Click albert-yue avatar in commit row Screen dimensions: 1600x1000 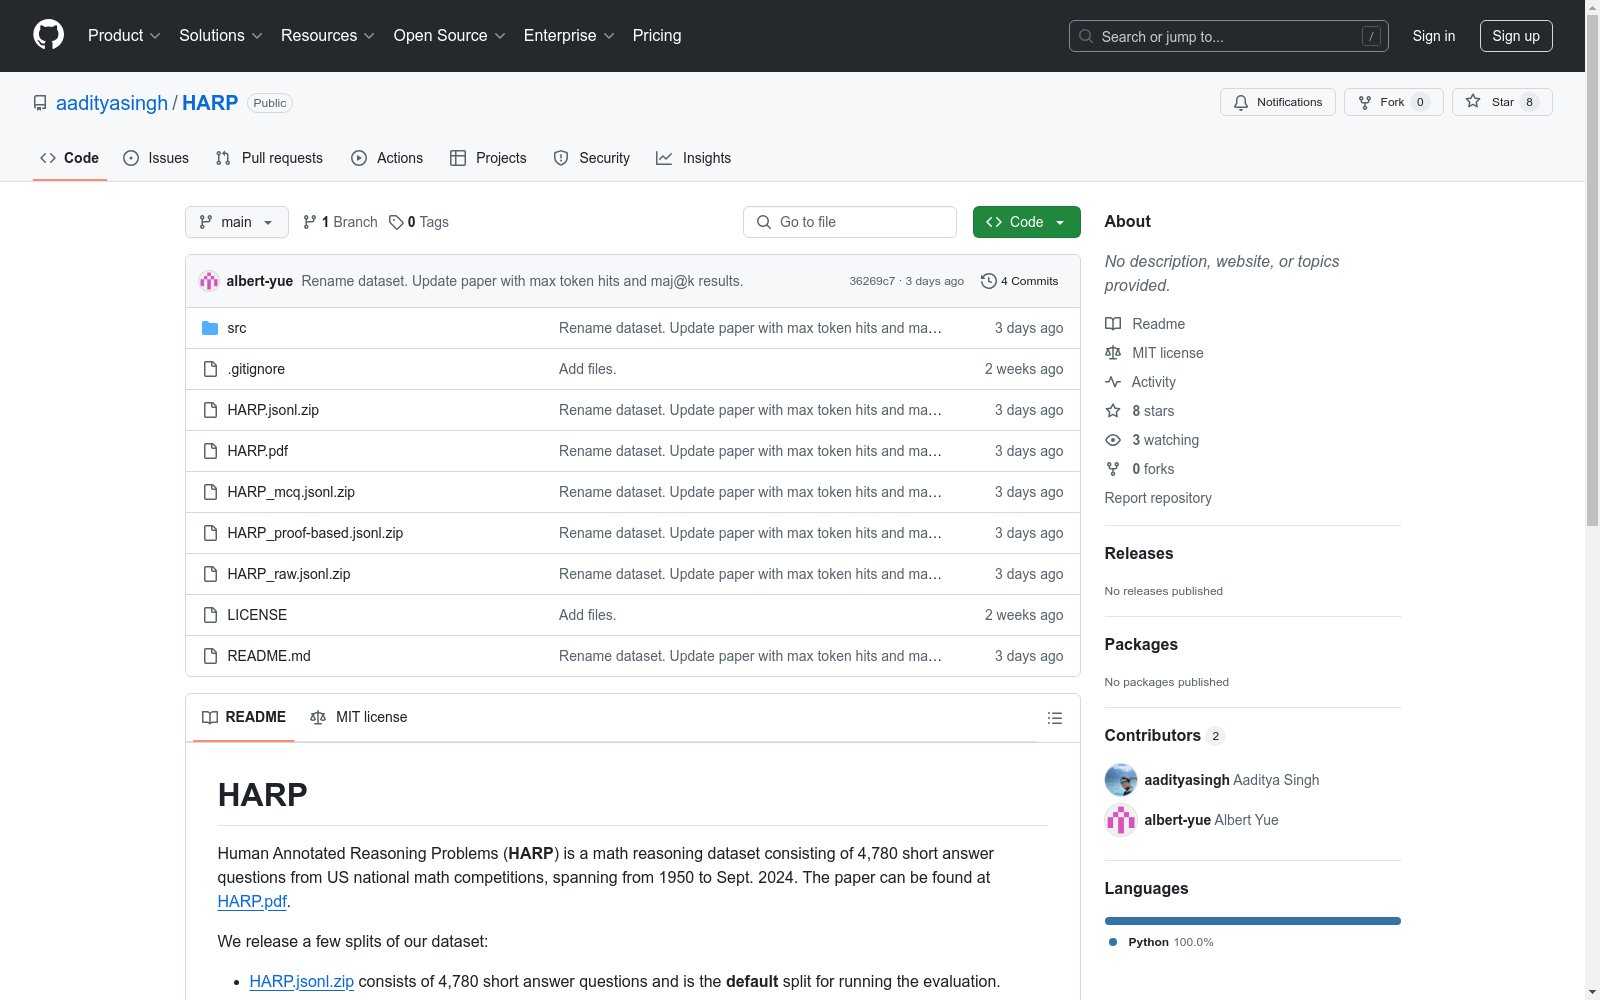[x=209, y=281]
